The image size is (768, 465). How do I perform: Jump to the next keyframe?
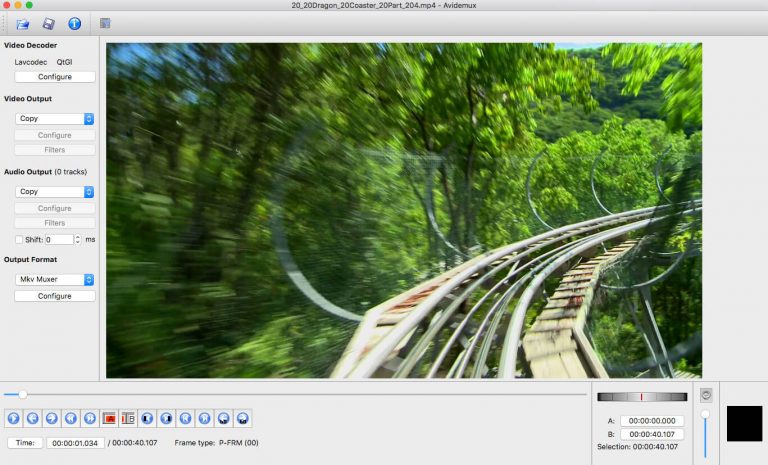[90, 418]
